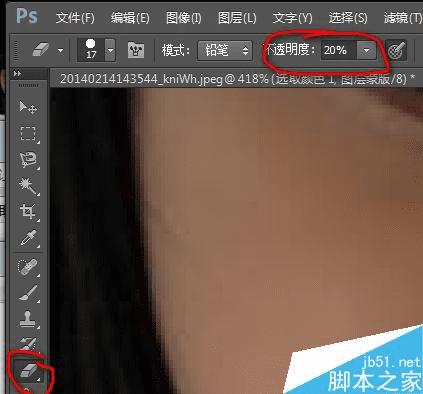This screenshot has width=423, height=394.
Task: Open the 图层(L) menu
Action: (237, 18)
